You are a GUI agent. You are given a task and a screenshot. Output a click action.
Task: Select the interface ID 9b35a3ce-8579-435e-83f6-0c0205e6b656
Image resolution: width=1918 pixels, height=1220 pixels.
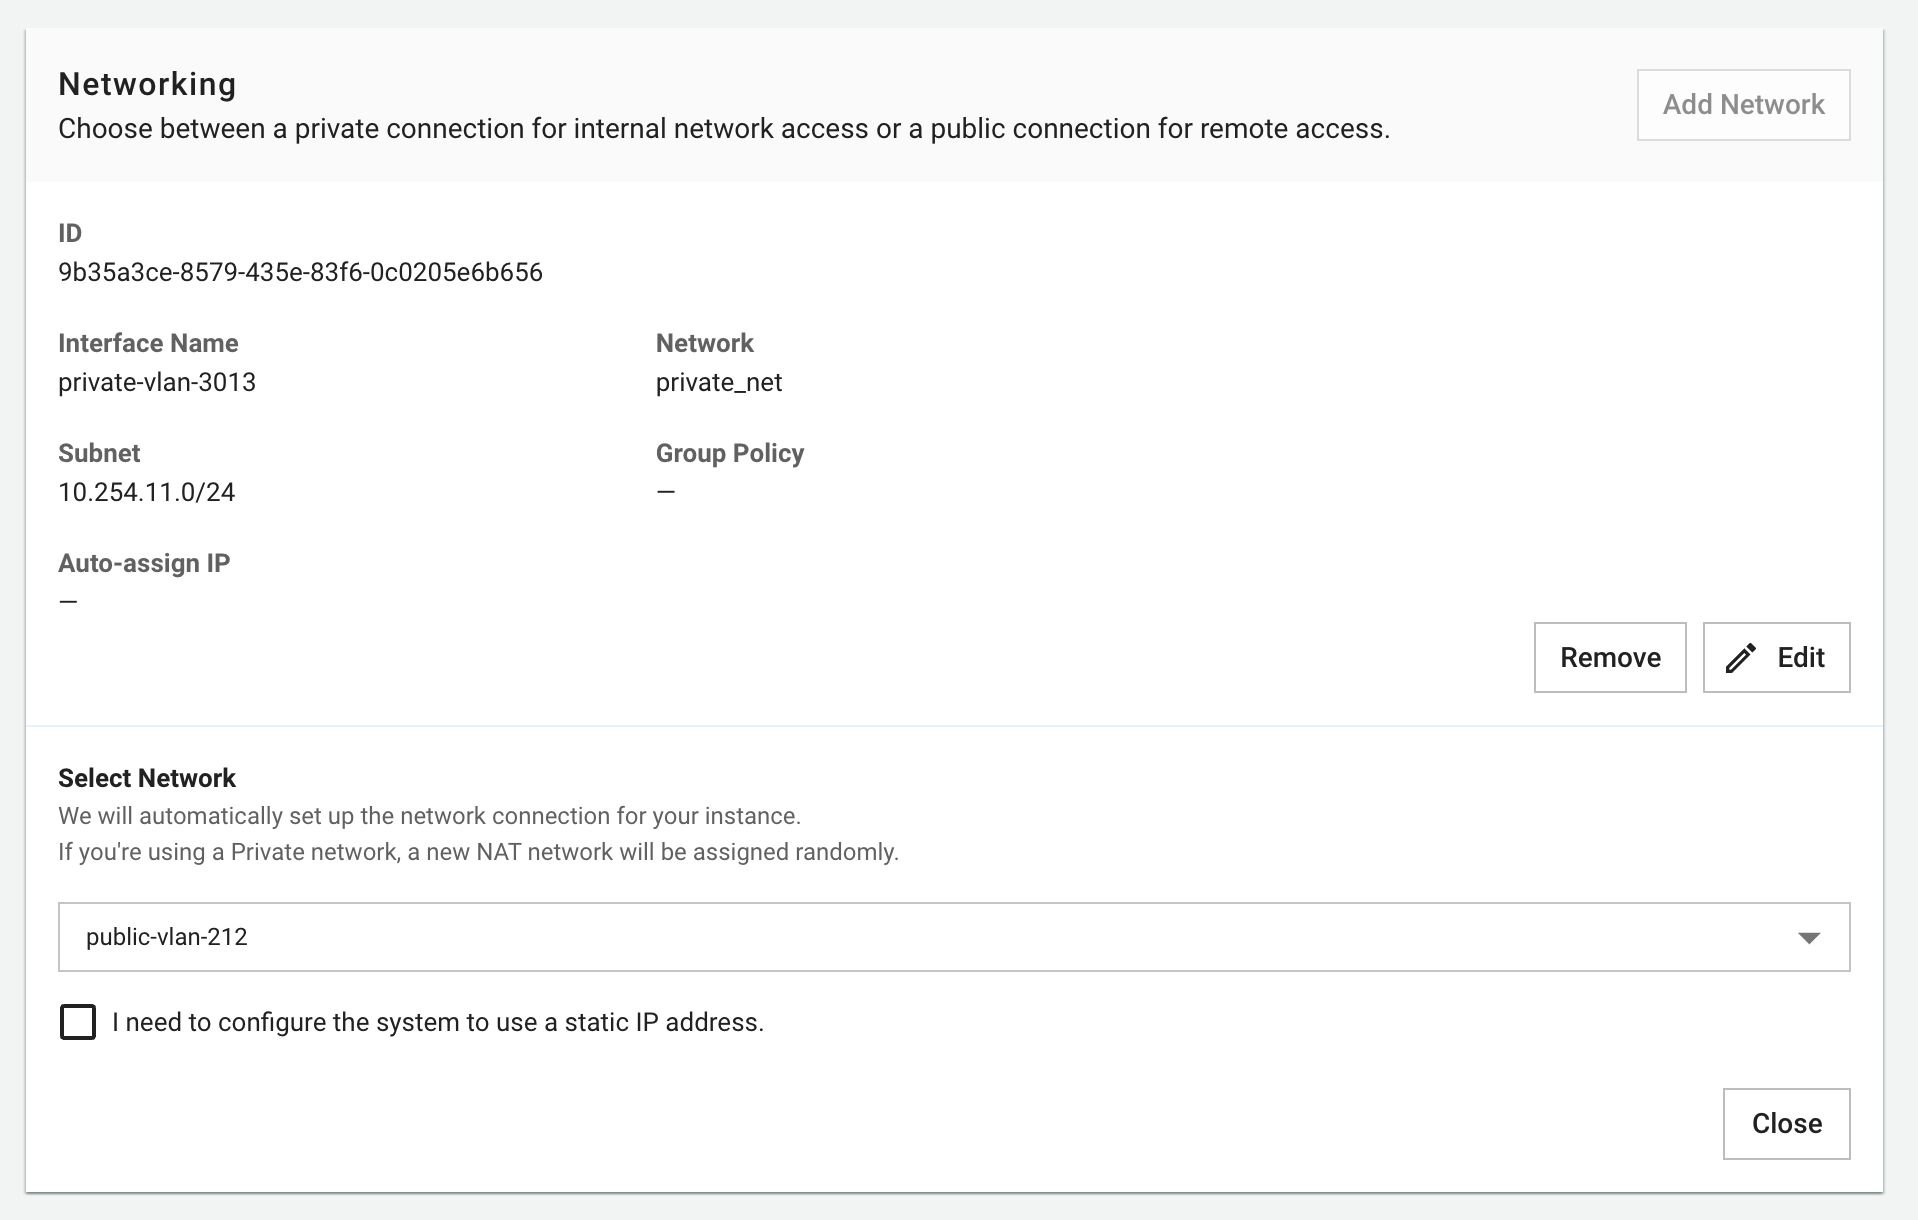tap(300, 273)
